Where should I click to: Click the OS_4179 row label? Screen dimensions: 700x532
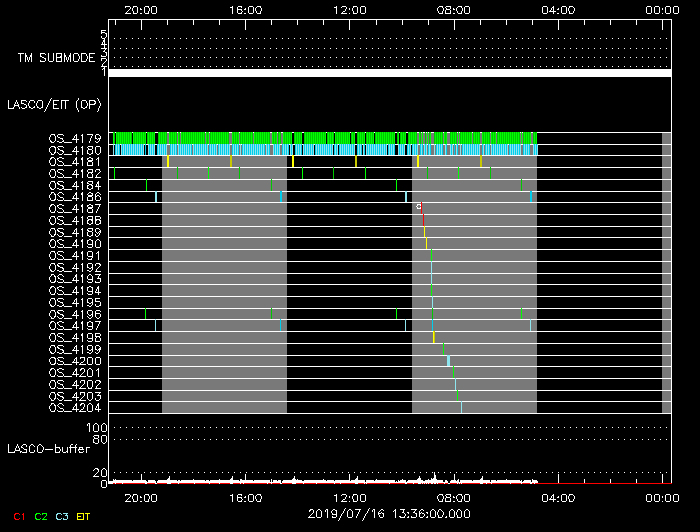[74, 138]
